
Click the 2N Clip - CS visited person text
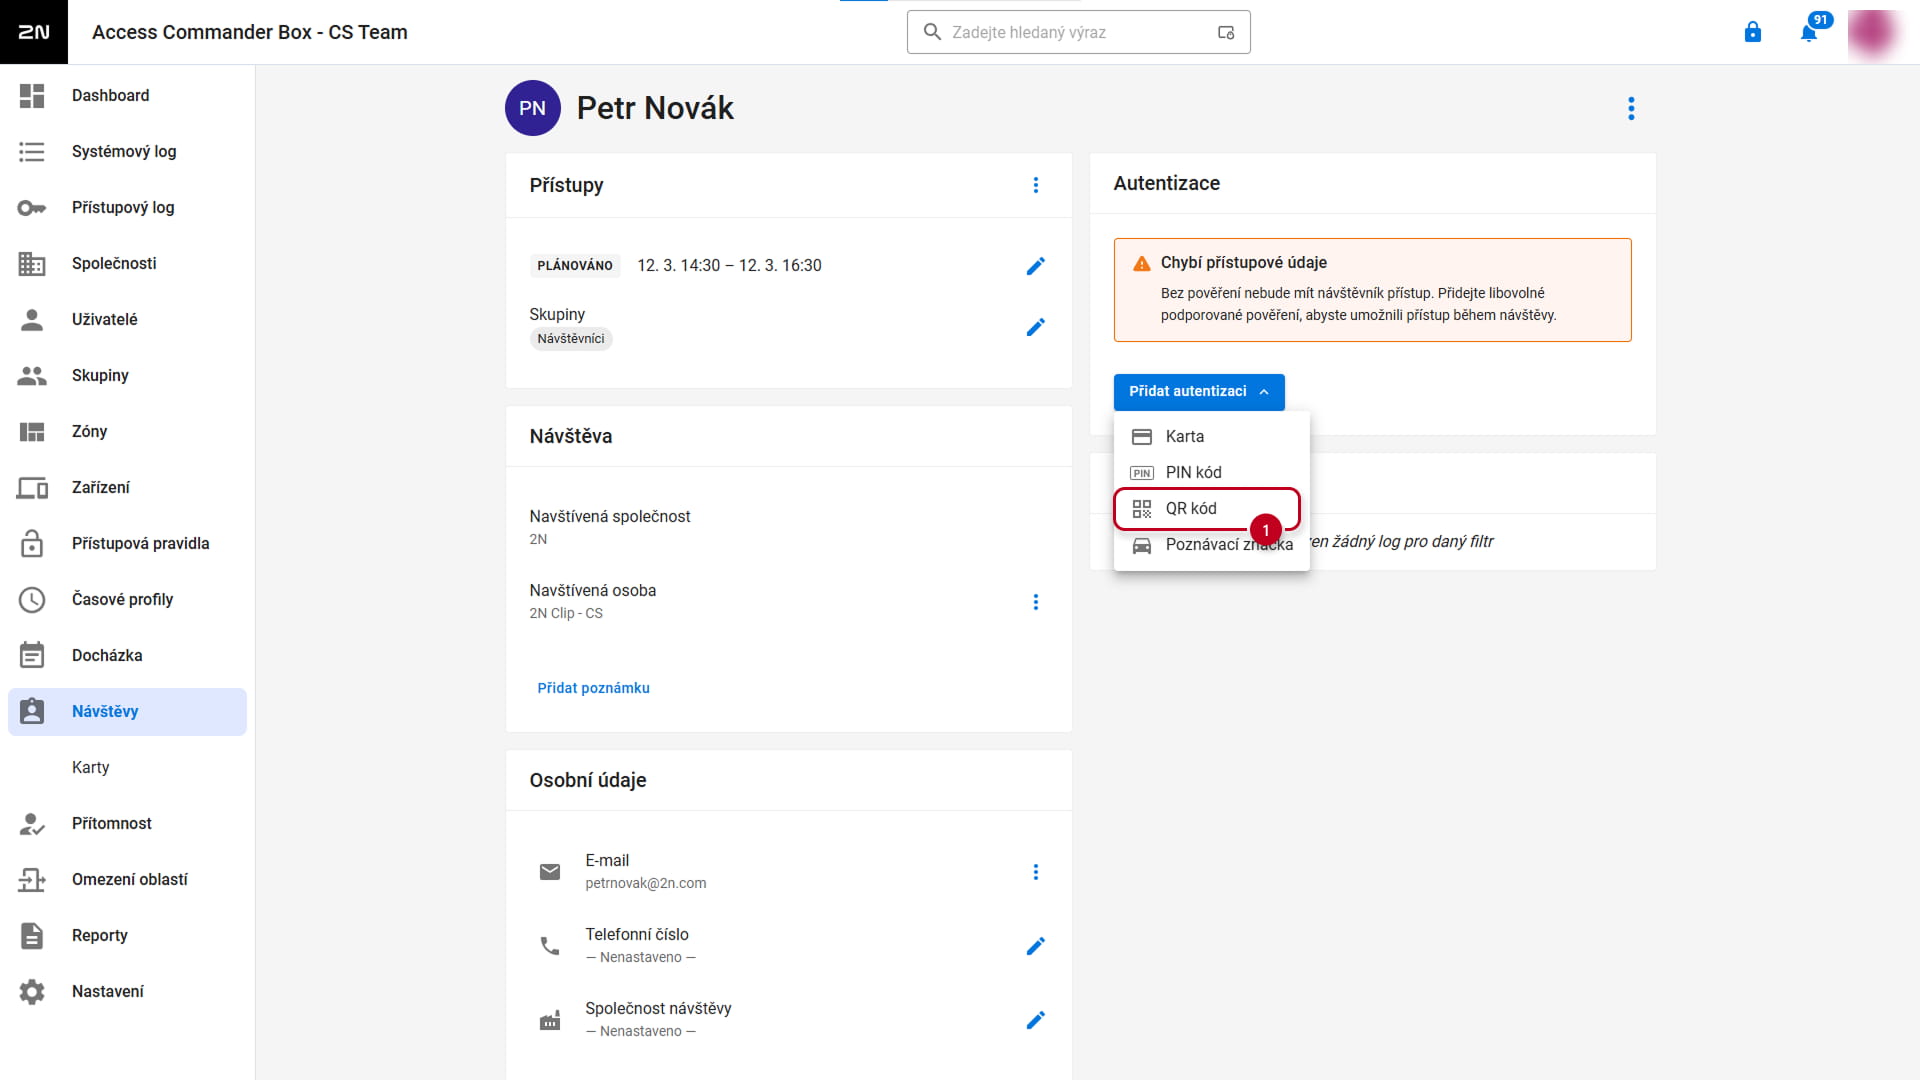point(566,613)
